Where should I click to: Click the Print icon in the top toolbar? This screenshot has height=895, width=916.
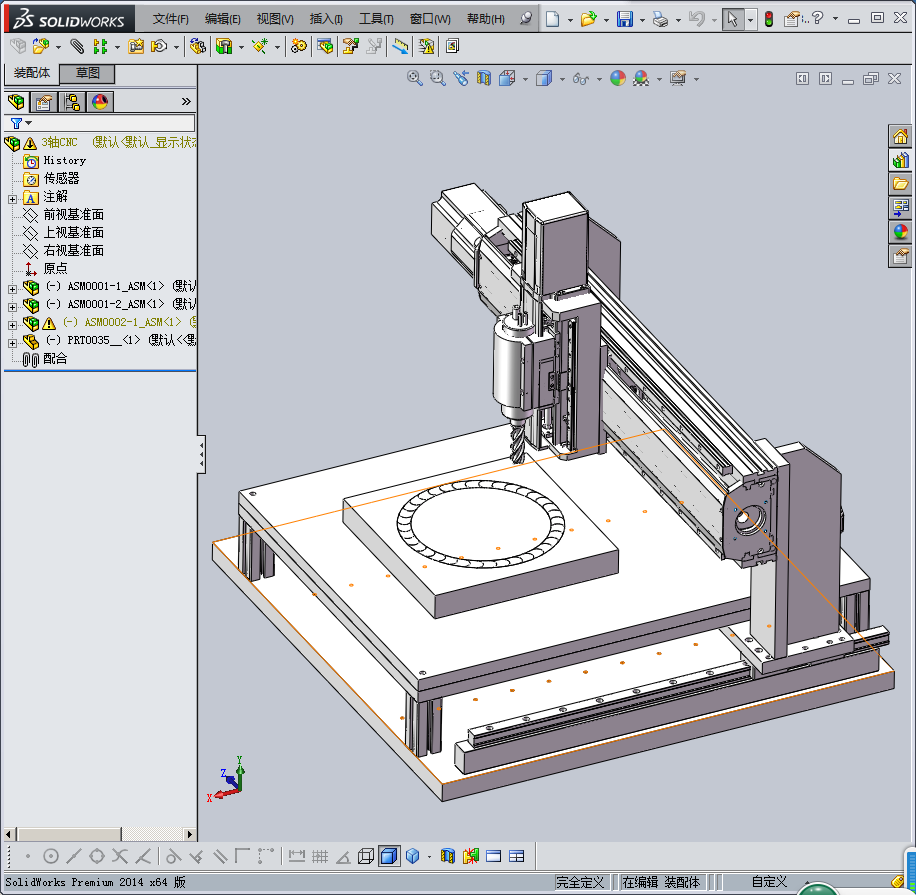(x=659, y=19)
